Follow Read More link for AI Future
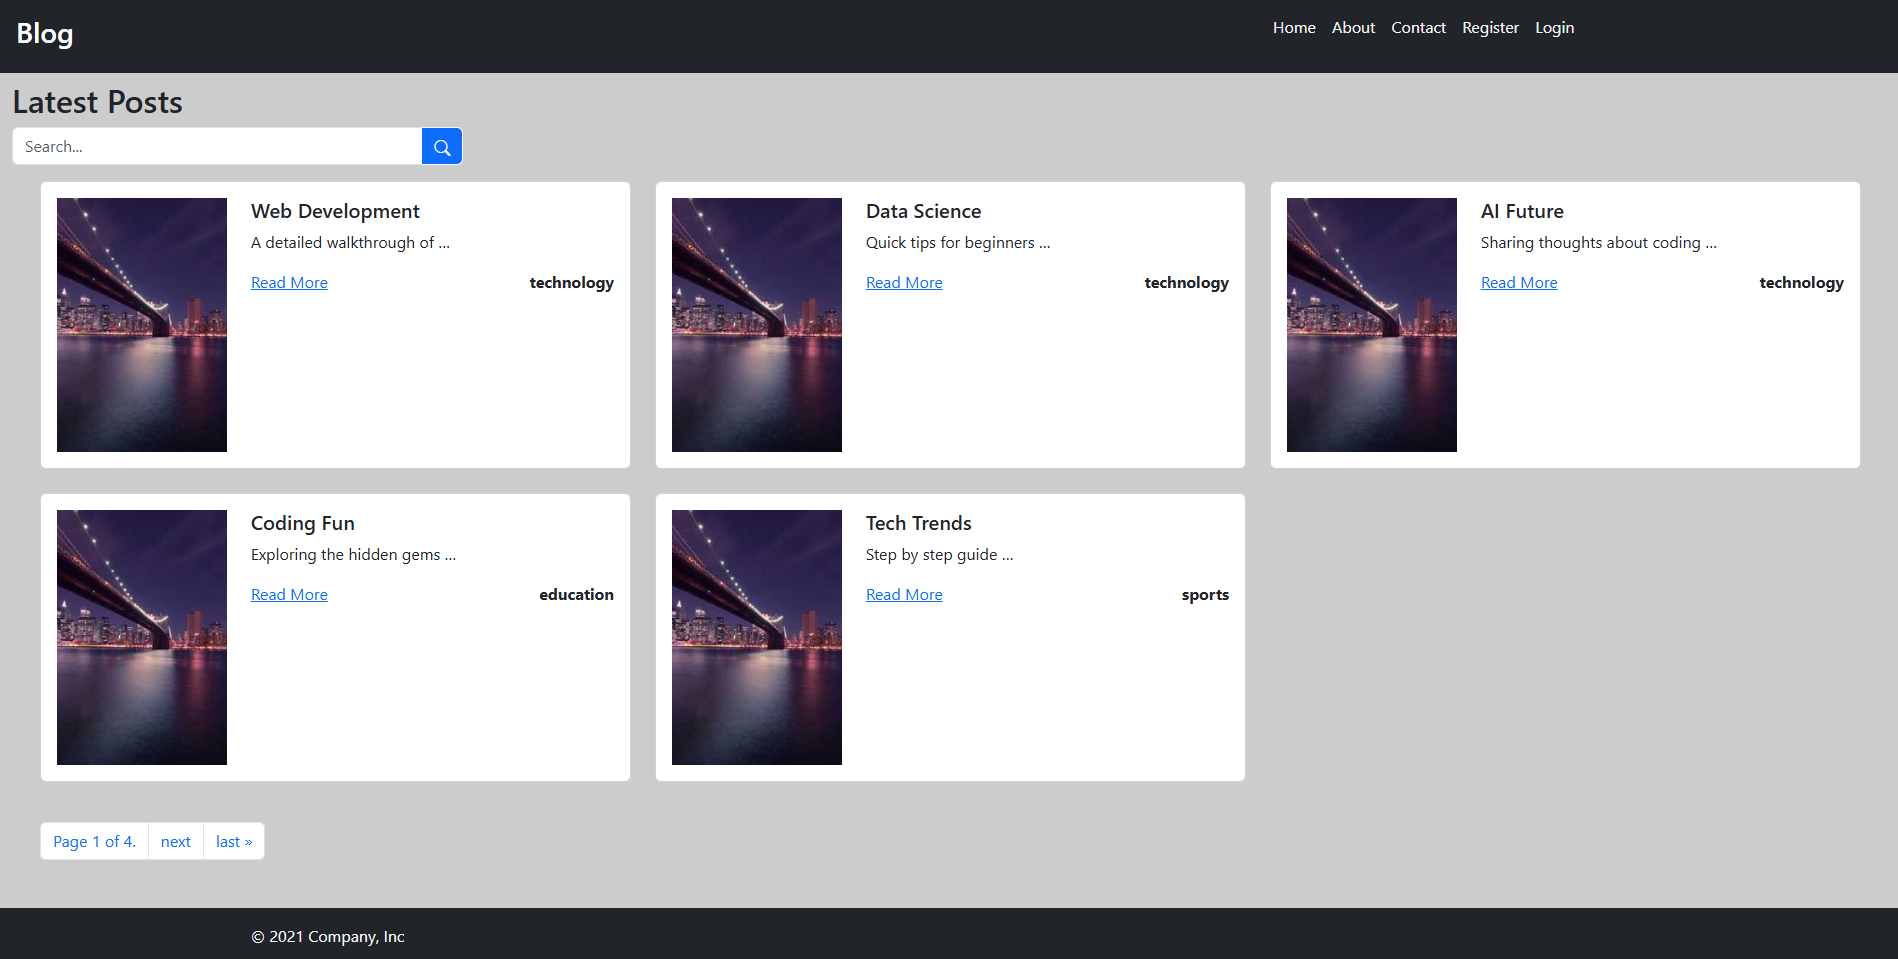This screenshot has width=1898, height=959. 1519,283
